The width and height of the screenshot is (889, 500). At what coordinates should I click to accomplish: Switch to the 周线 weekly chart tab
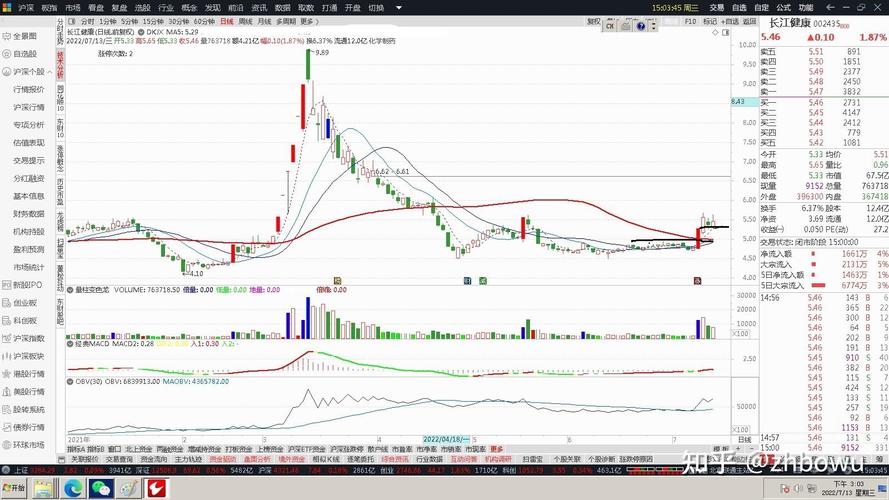[243, 21]
